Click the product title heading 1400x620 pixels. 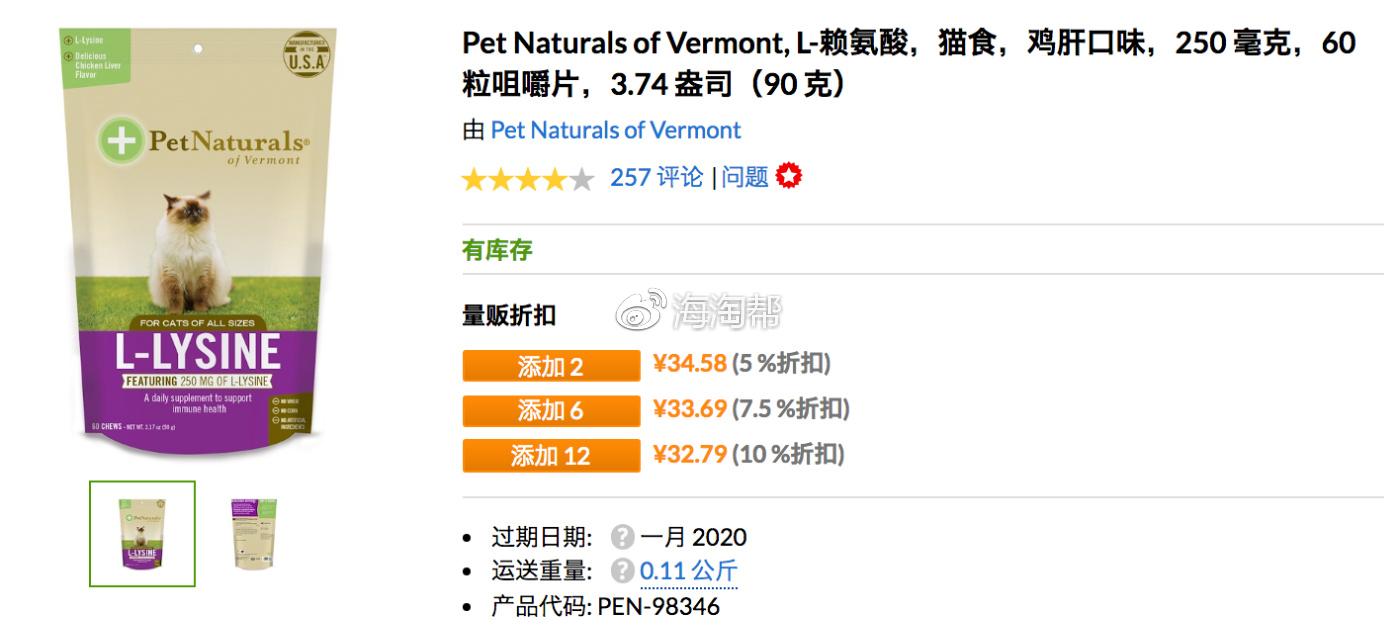[x=909, y=64]
